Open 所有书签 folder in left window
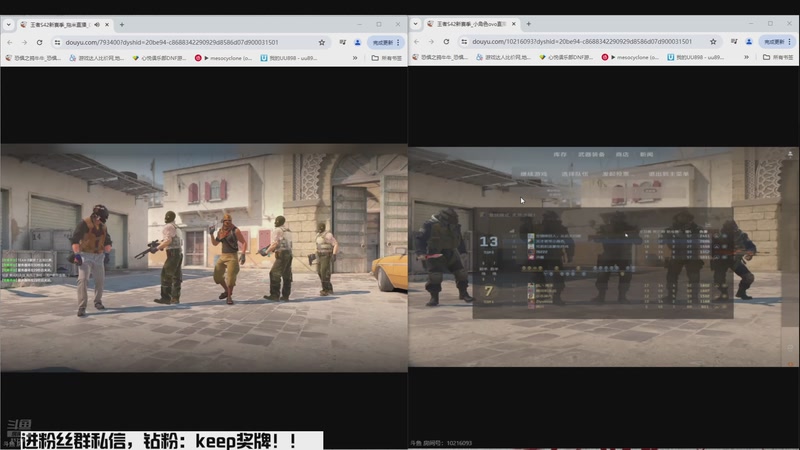This screenshot has width=800, height=450. [x=387, y=58]
